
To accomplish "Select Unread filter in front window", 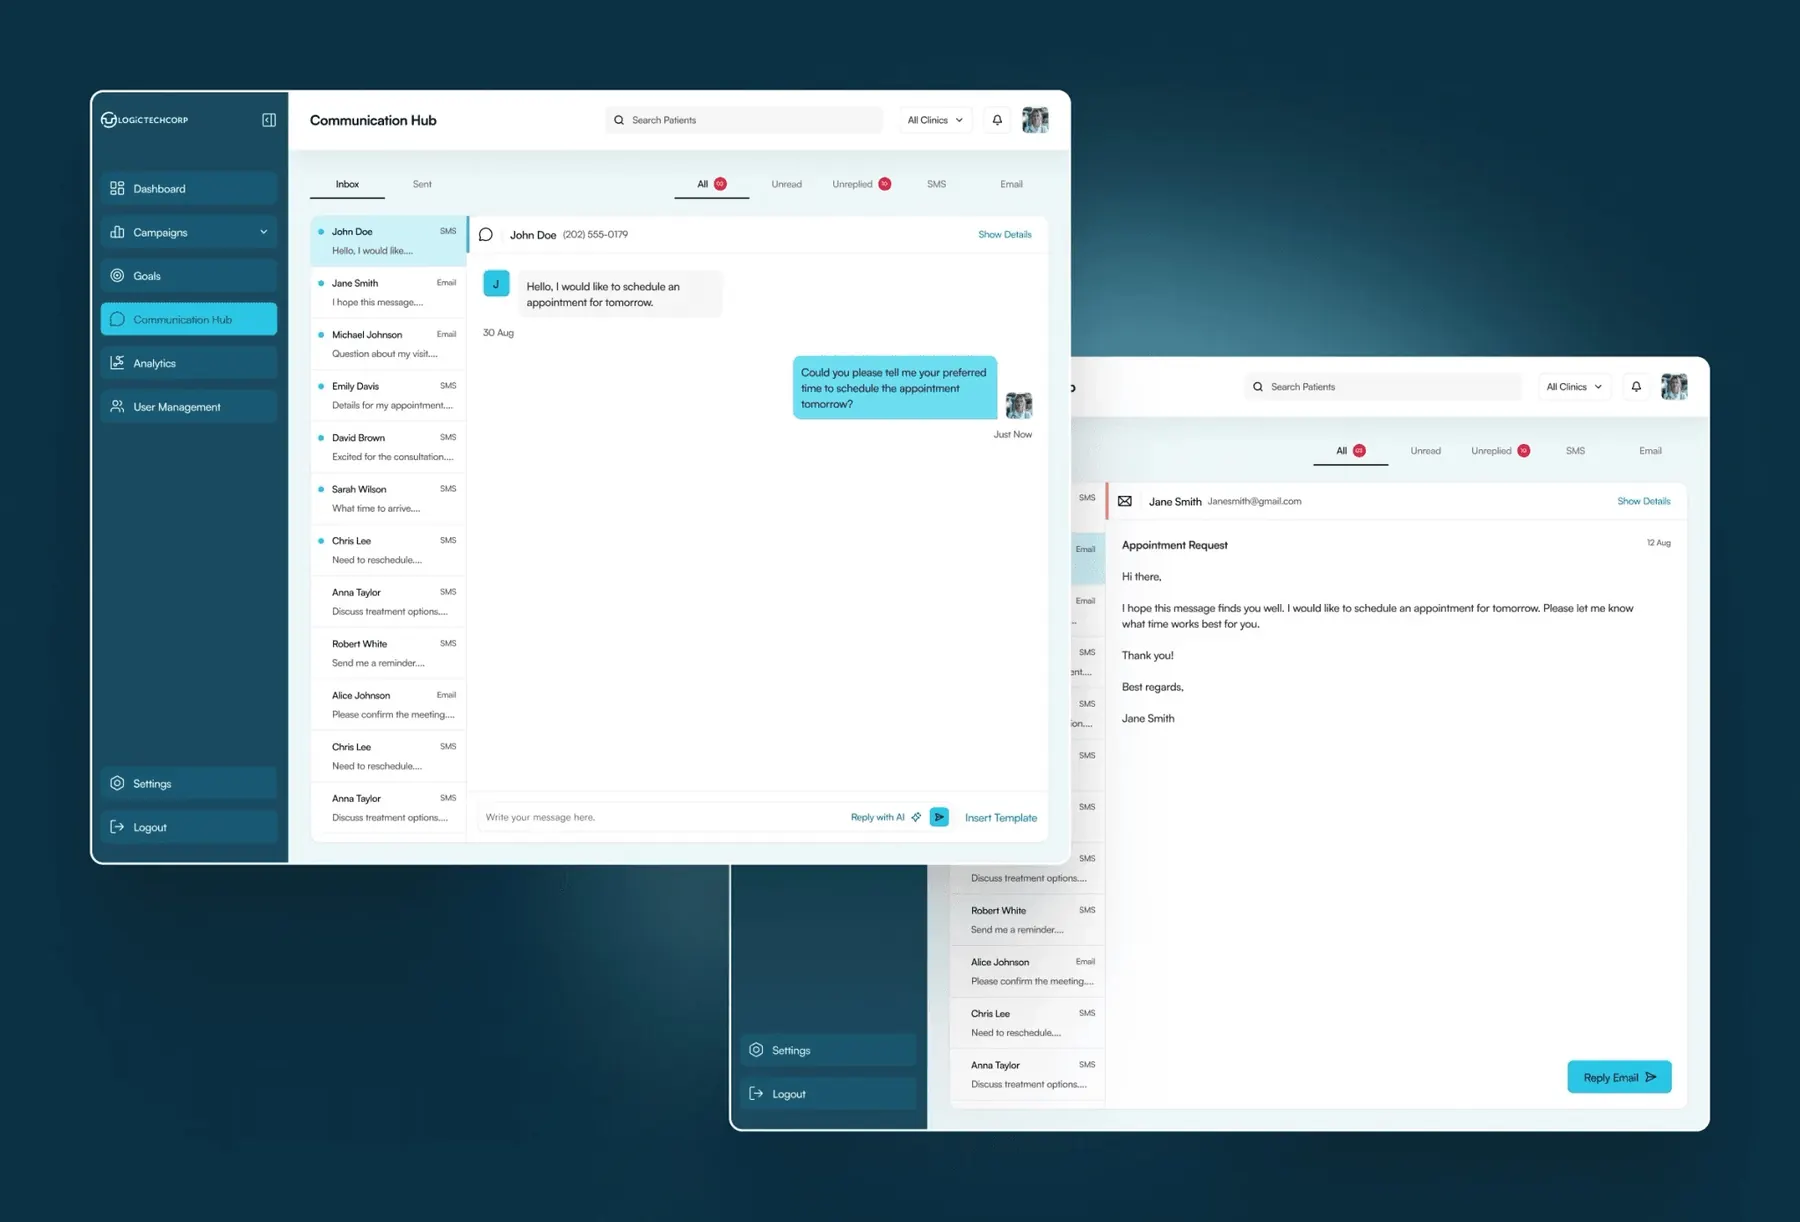I will tap(786, 184).
